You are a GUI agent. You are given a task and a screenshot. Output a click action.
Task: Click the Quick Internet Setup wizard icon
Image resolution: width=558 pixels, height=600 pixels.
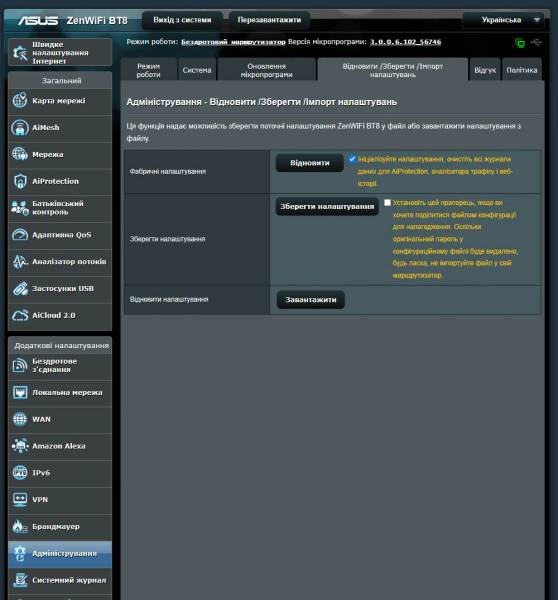point(20,53)
